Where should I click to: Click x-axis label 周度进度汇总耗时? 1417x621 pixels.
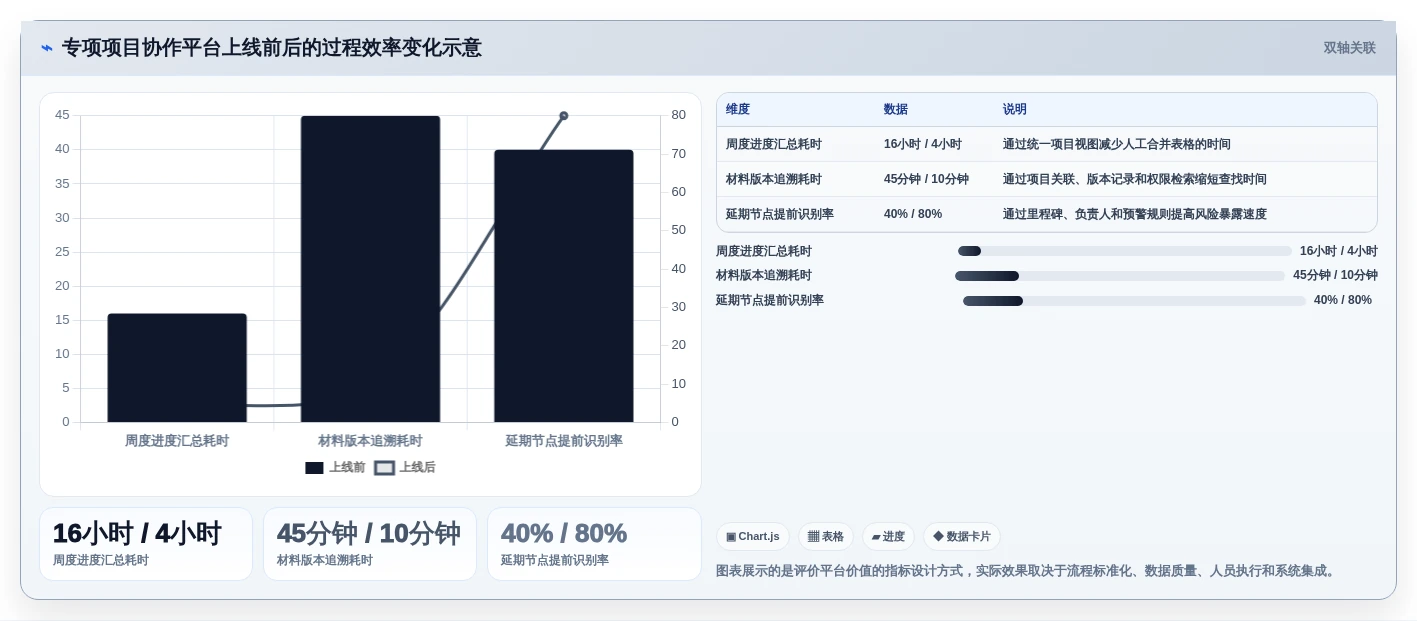[177, 441]
